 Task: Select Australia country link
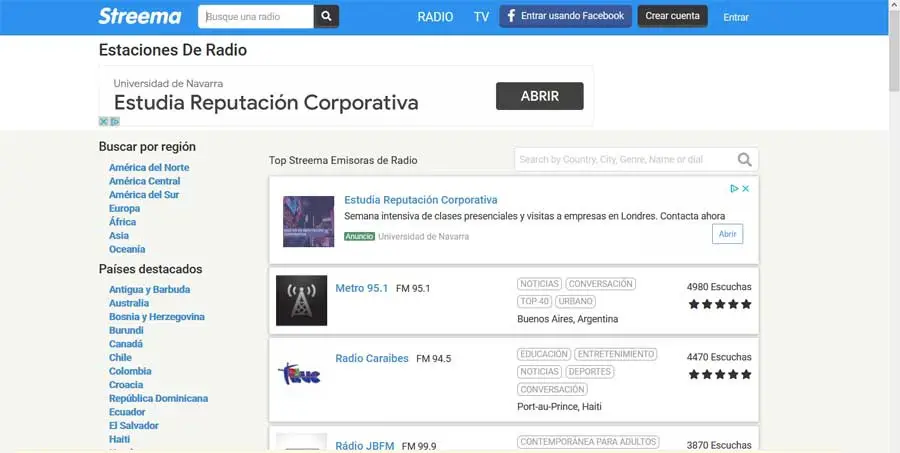pos(129,303)
